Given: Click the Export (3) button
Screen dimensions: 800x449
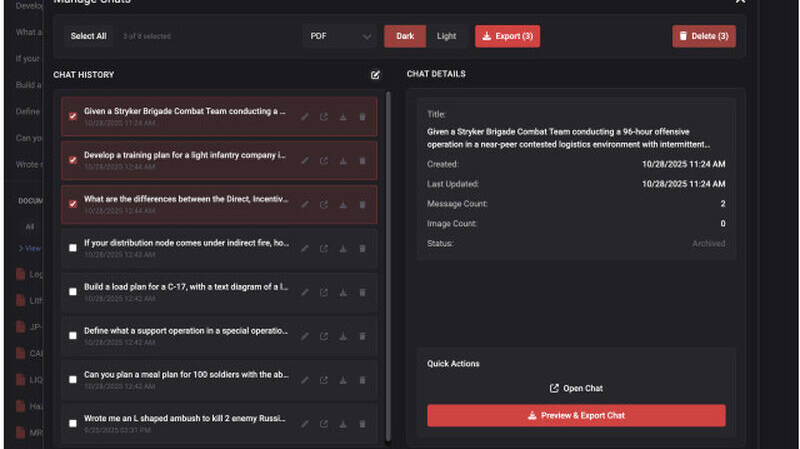Looking at the screenshot, I should 507,37.
